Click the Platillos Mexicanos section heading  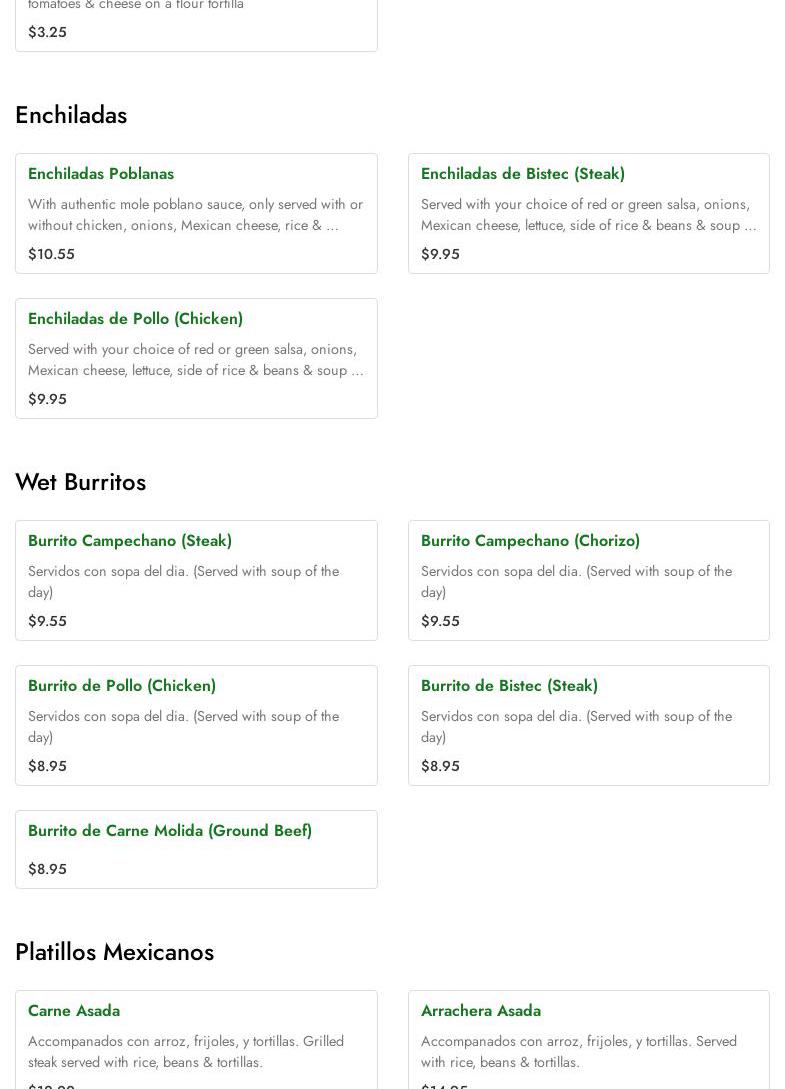114,952
